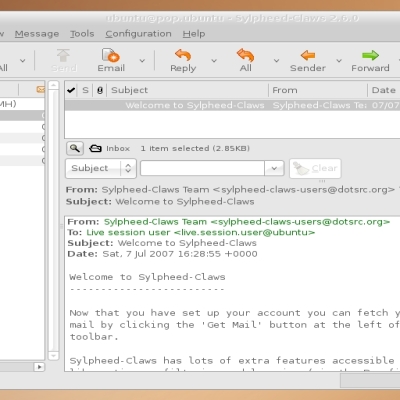Forward the selected message
This screenshot has height=400, width=400.
pos(370,60)
